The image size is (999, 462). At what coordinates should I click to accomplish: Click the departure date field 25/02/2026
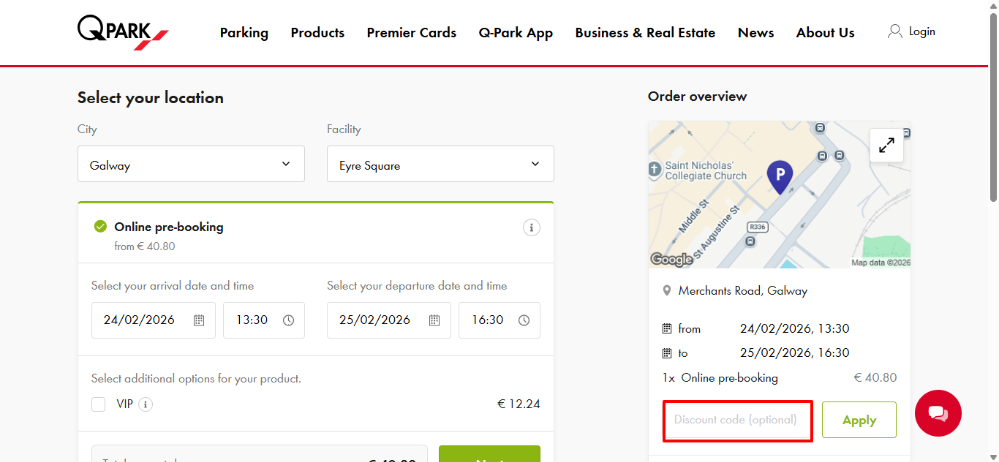pyautogui.click(x=389, y=320)
